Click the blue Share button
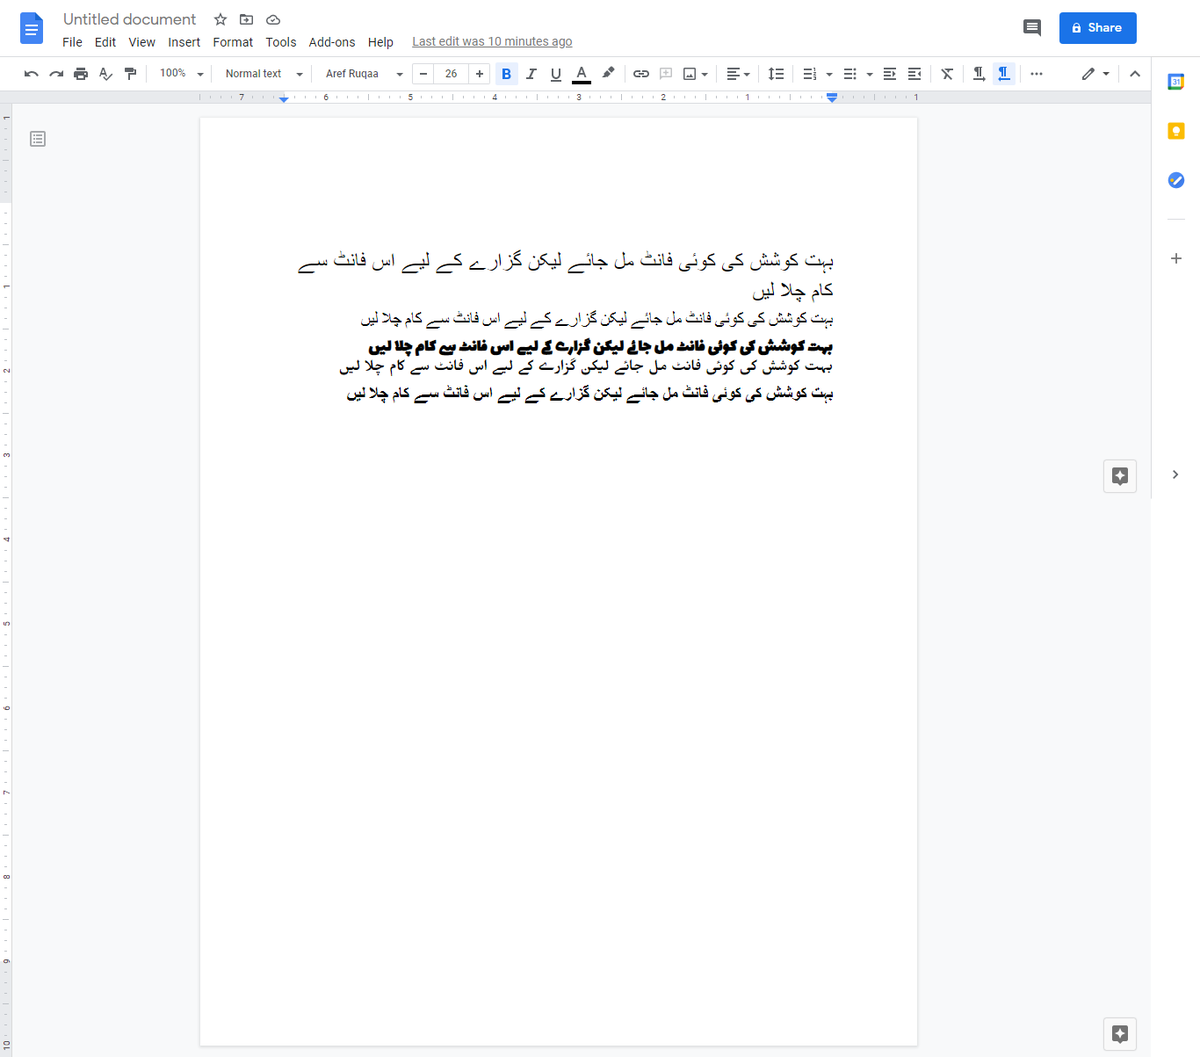1200x1057 pixels. tap(1098, 28)
